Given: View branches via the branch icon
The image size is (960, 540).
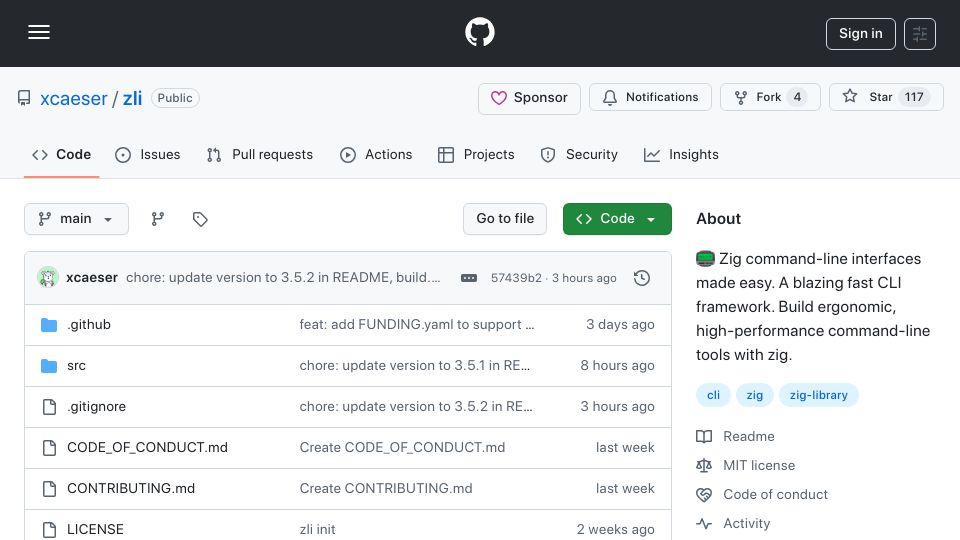Looking at the screenshot, I should coord(158,219).
